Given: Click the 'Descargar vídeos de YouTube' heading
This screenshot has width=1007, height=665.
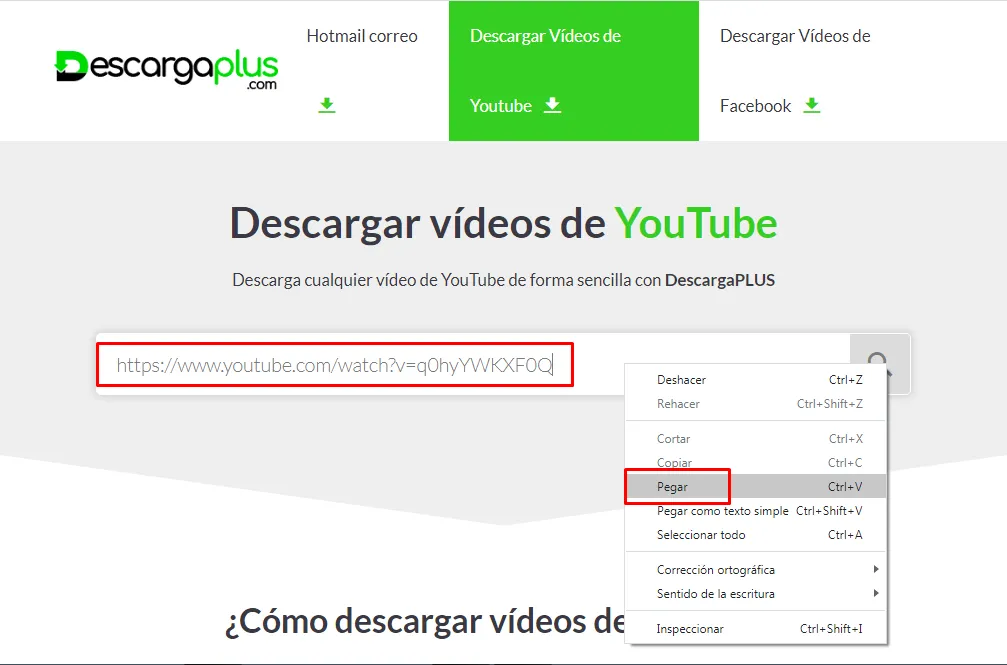Looking at the screenshot, I should point(504,224).
